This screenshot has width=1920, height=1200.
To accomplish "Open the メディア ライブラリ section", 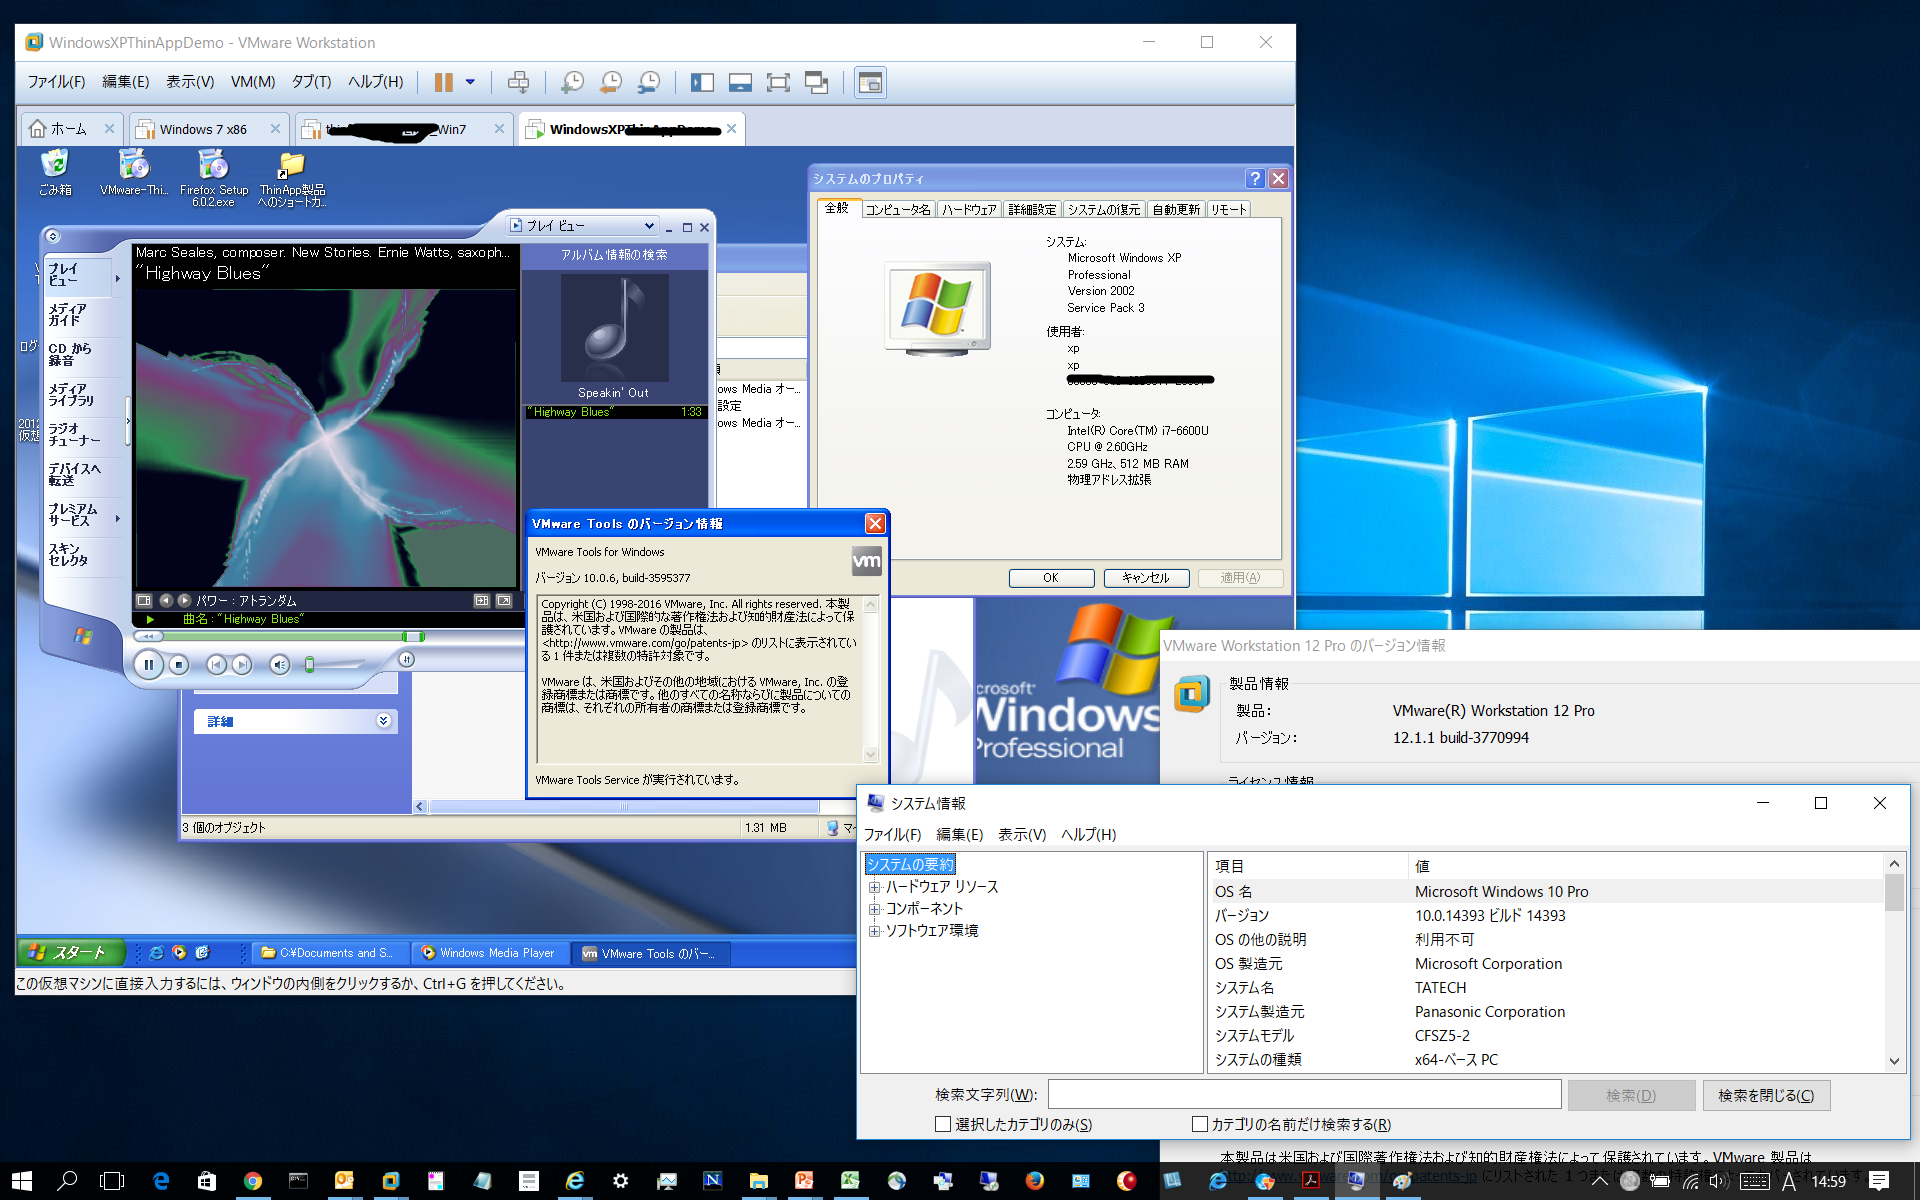I will [80, 395].
